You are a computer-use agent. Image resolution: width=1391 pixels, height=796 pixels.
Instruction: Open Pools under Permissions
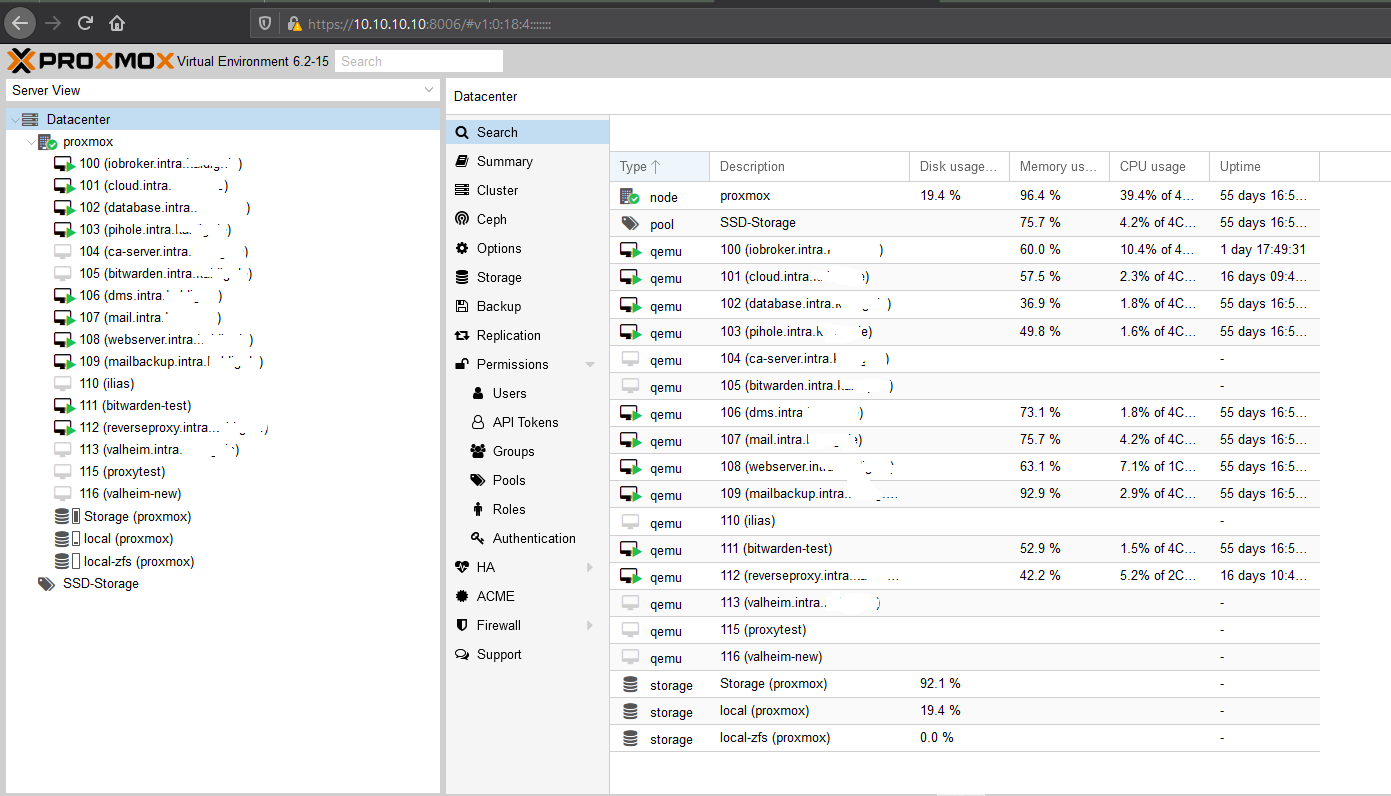[x=527, y=480]
